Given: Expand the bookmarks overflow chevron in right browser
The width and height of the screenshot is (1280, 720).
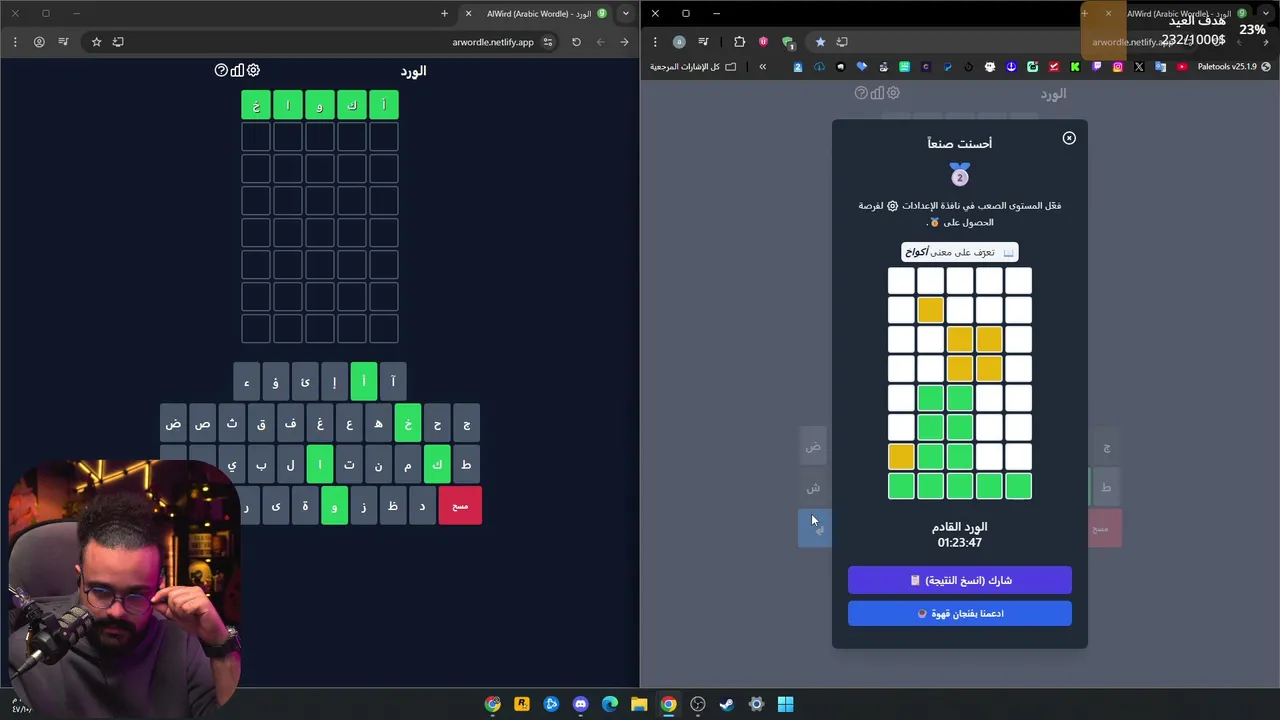Looking at the screenshot, I should click(762, 67).
